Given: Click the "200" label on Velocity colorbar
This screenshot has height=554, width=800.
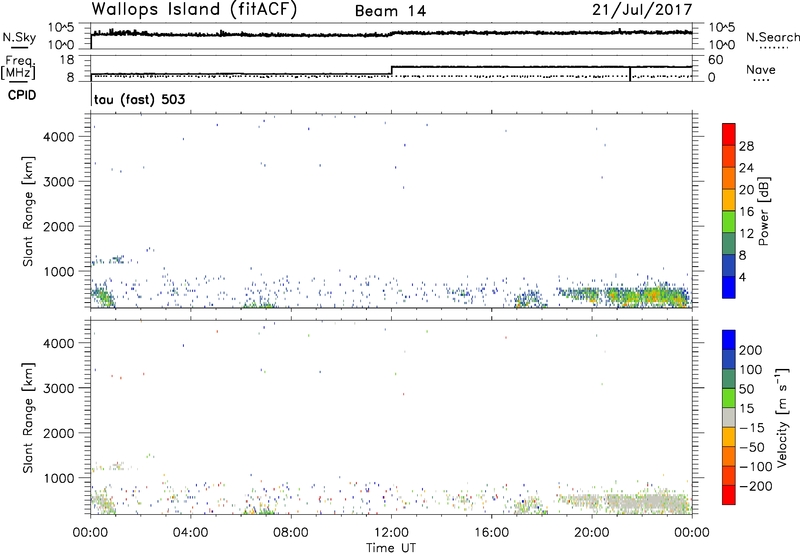Looking at the screenshot, I should (x=751, y=350).
